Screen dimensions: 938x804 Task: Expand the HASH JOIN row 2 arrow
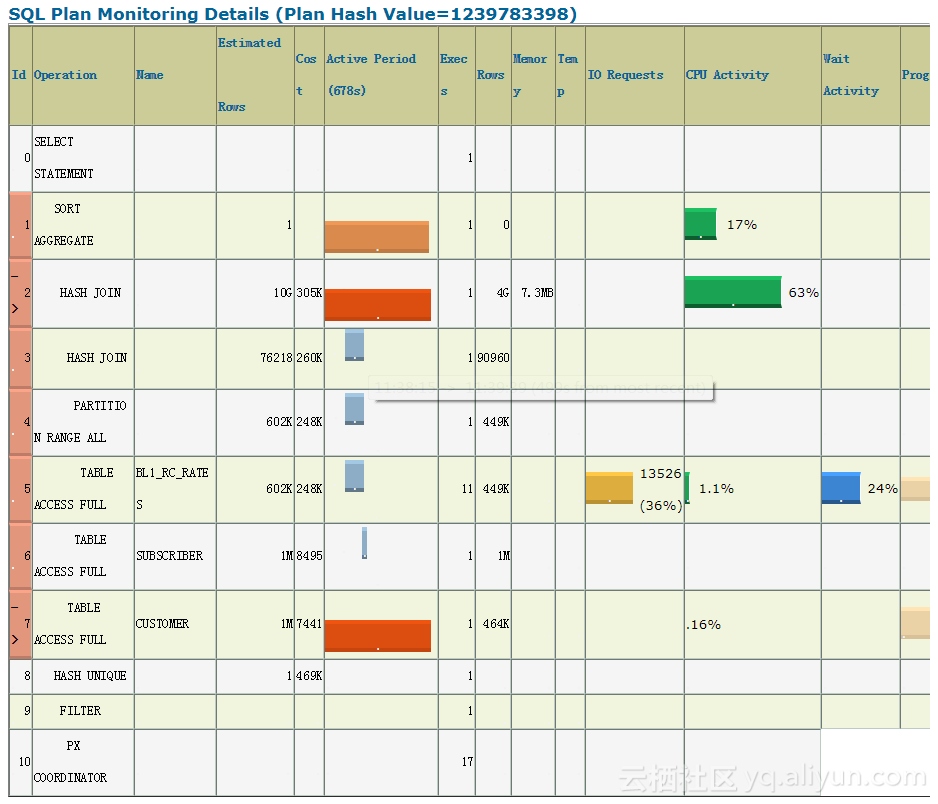15,309
